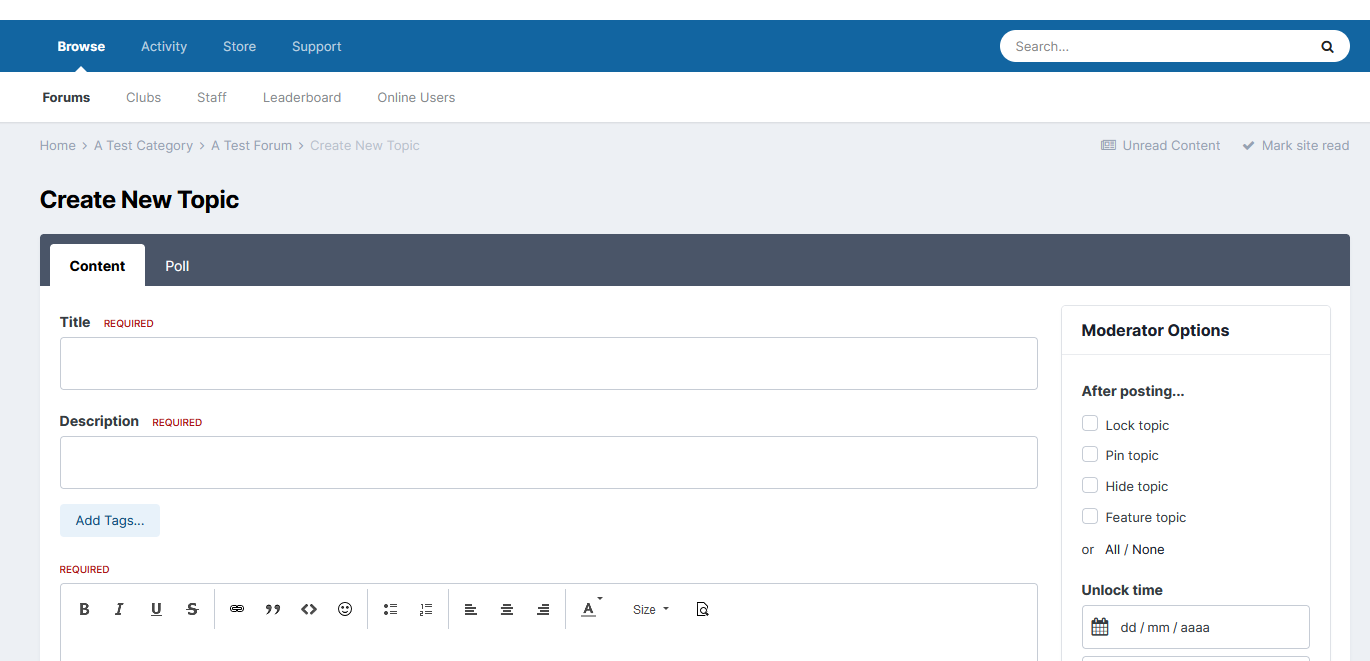Insert a quote block
Viewport: 1370px width, 661px height.
[x=273, y=609]
